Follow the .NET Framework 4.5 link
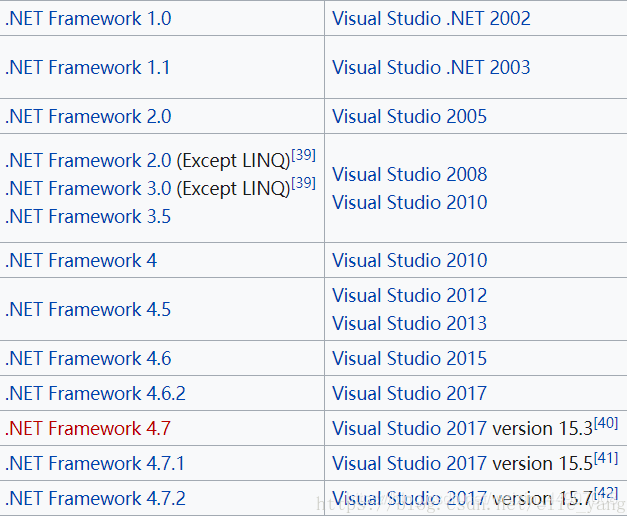Screen dimensions: 627x517 [x=88, y=309]
